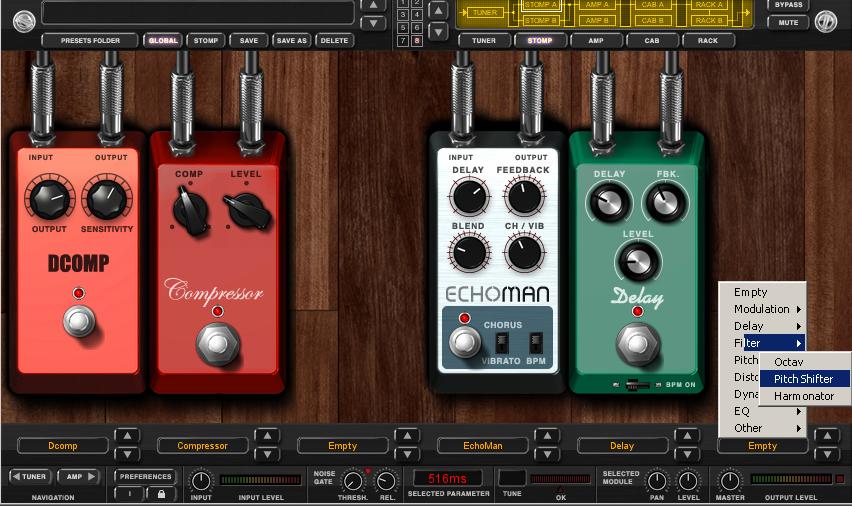This screenshot has width=852, height=506.
Task: Click the green Delay pedal LEVEL knob
Action: click(x=638, y=261)
